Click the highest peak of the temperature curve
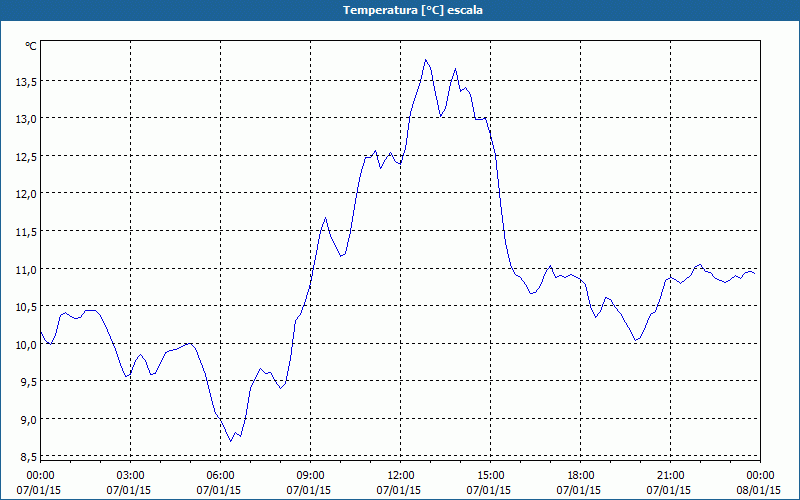Screen dimensions: 800x500 click(x=426, y=60)
